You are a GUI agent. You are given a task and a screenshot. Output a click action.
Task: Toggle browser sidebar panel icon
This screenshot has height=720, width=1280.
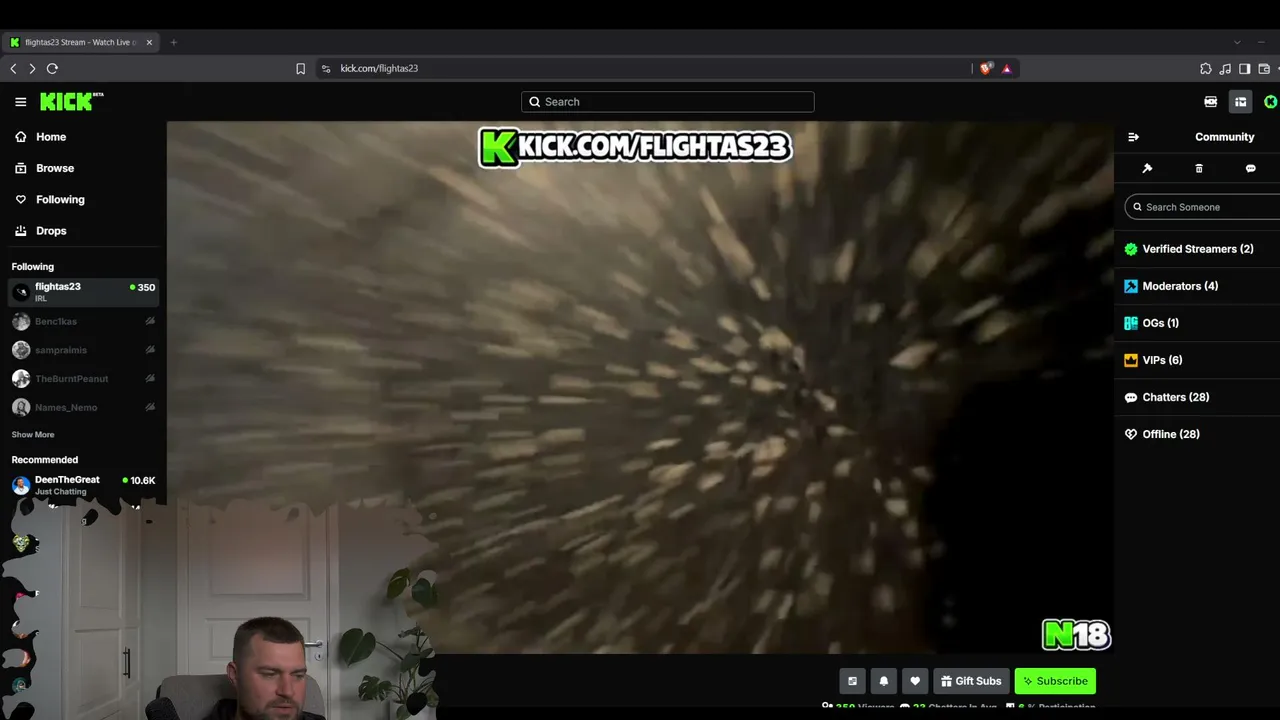click(1245, 69)
